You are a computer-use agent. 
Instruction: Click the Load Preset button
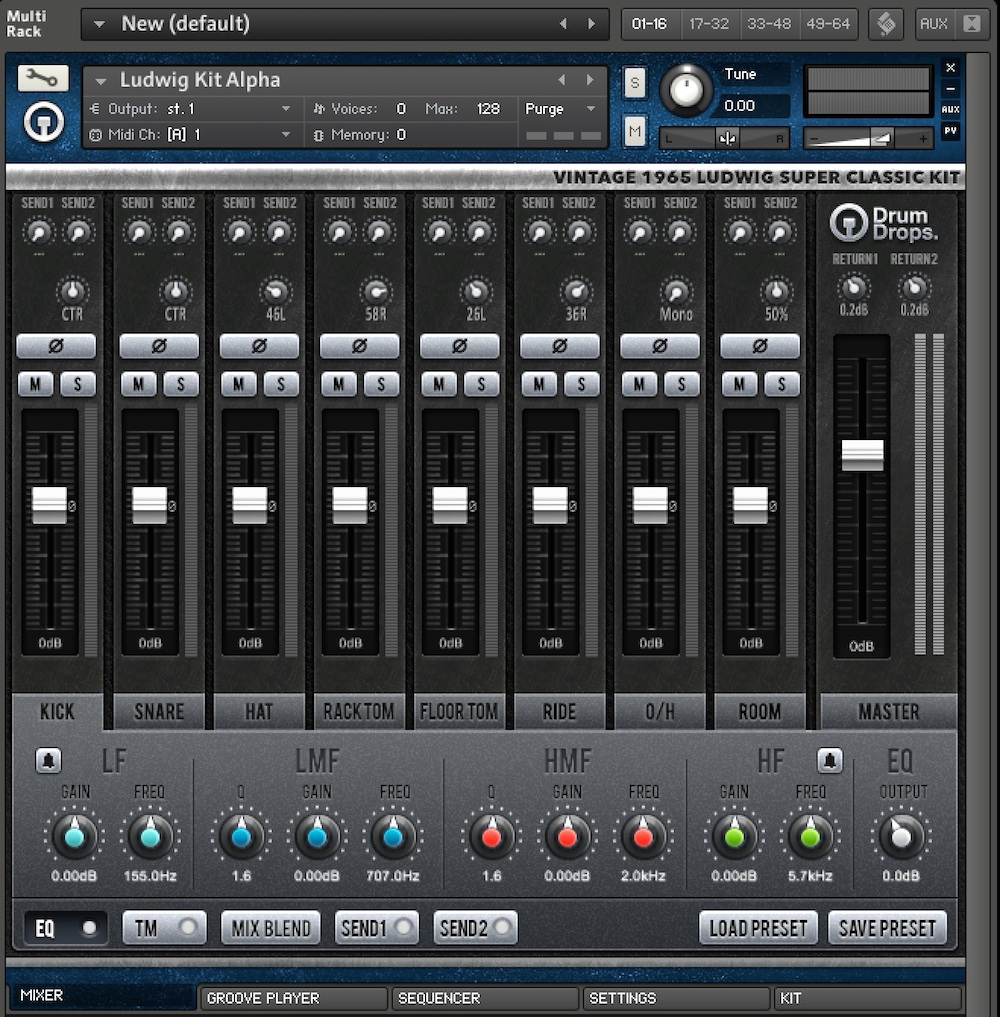click(x=757, y=928)
